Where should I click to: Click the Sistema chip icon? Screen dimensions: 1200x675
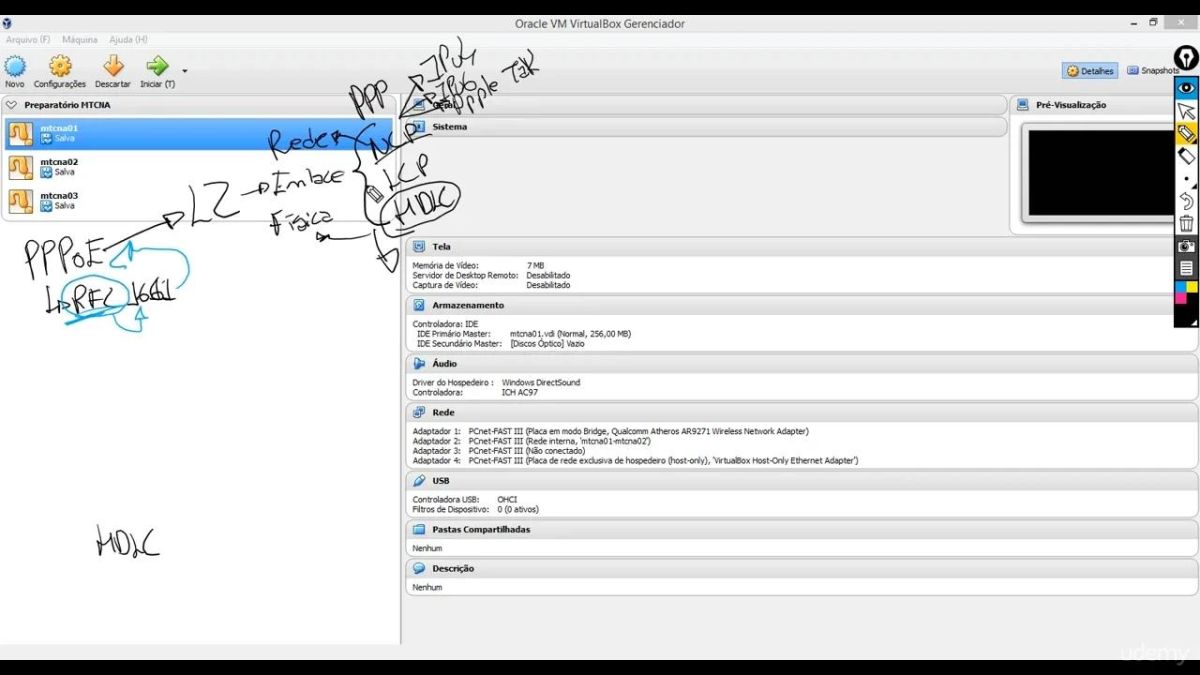(419, 127)
